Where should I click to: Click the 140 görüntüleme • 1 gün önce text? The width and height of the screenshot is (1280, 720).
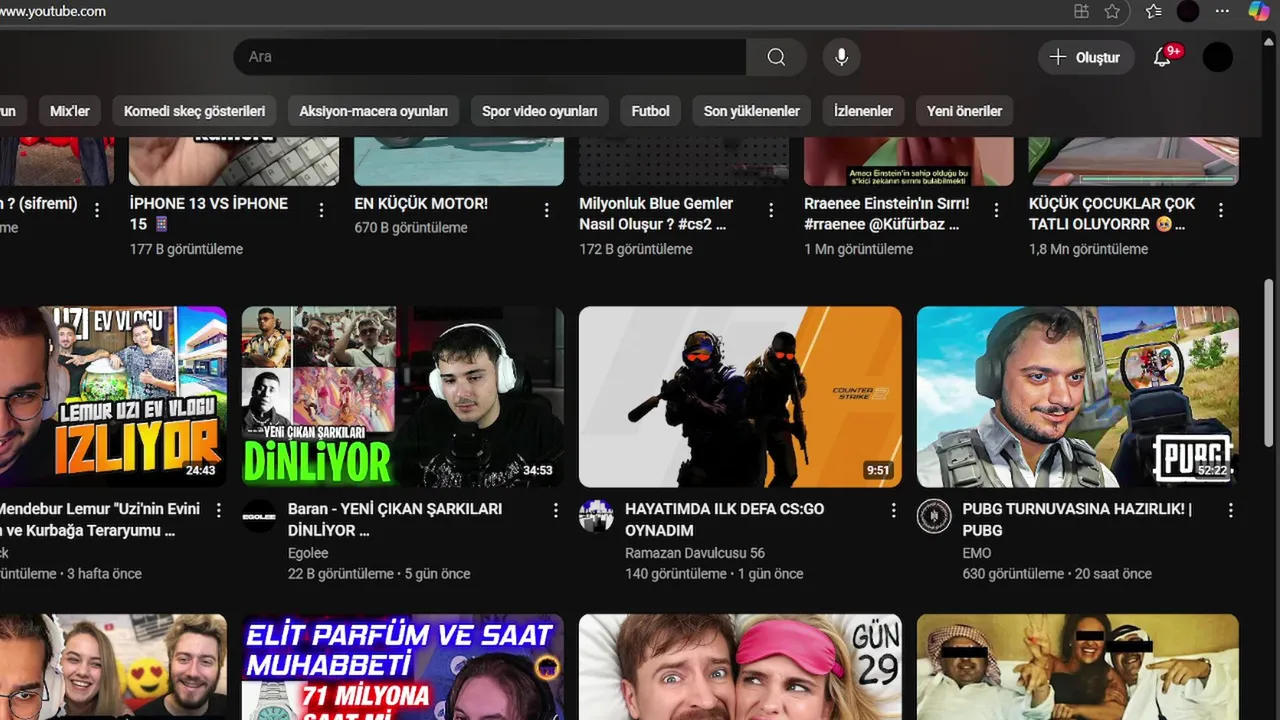pyautogui.click(x=714, y=574)
